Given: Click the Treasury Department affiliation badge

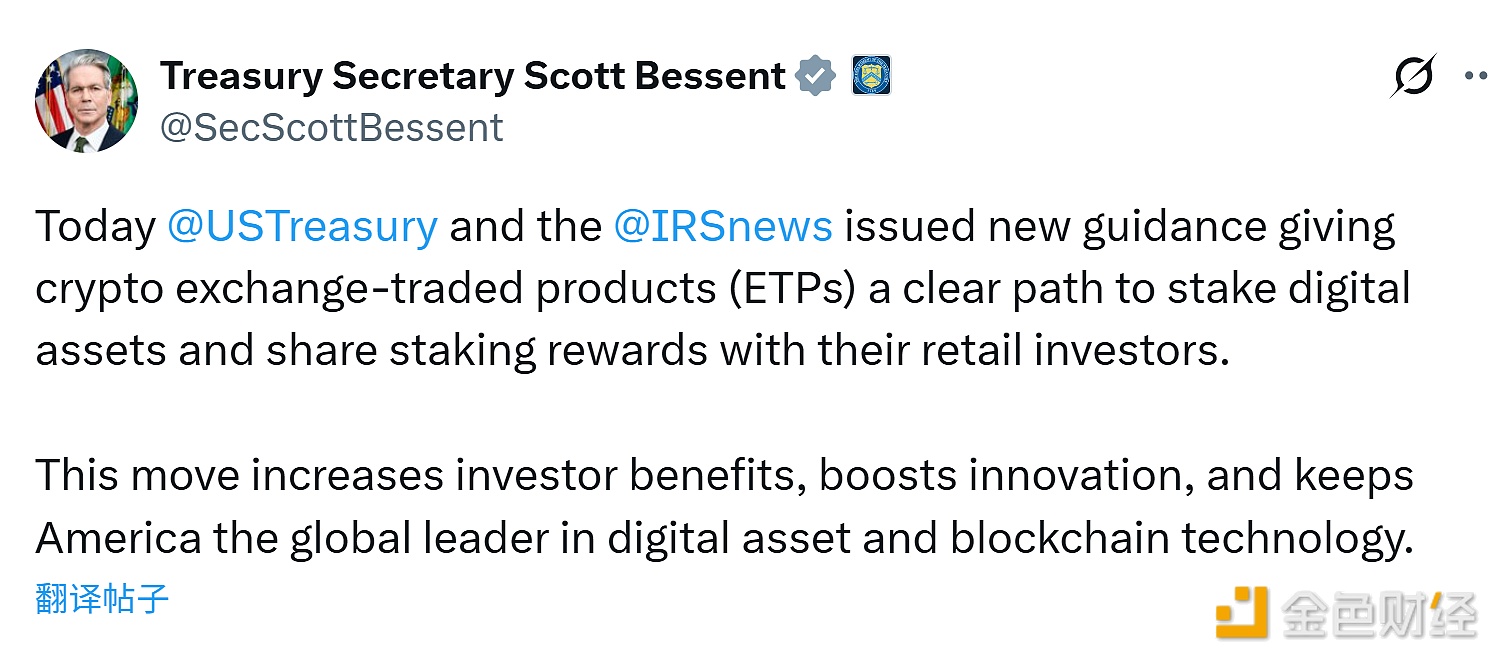Looking at the screenshot, I should [x=870, y=76].
